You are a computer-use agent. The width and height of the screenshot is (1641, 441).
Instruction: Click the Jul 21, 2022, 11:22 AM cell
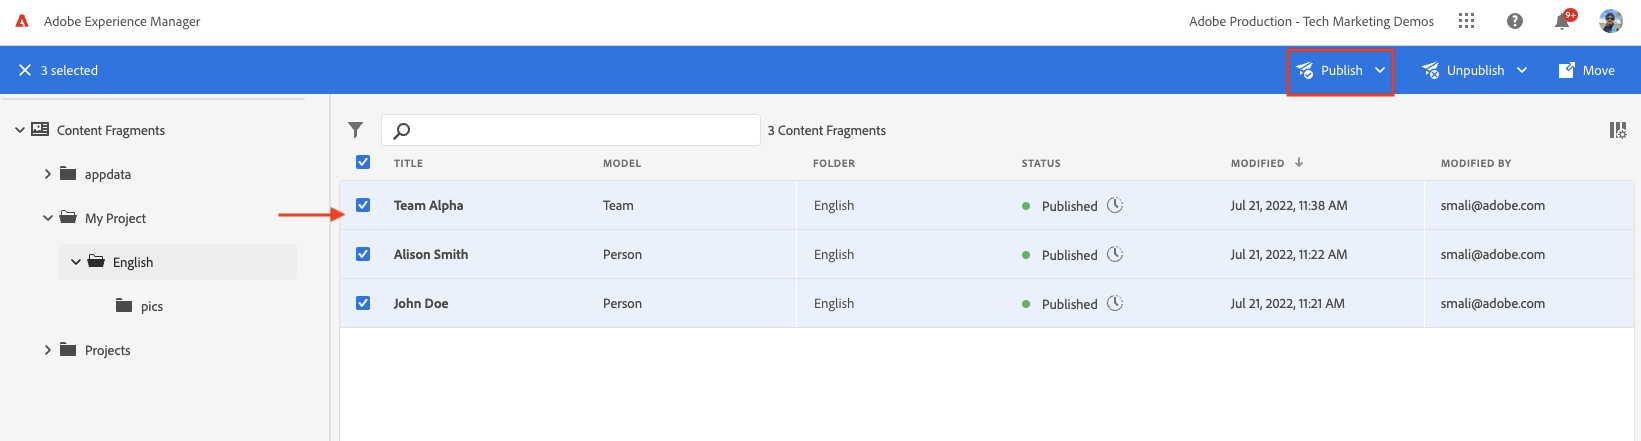[x=1289, y=254]
